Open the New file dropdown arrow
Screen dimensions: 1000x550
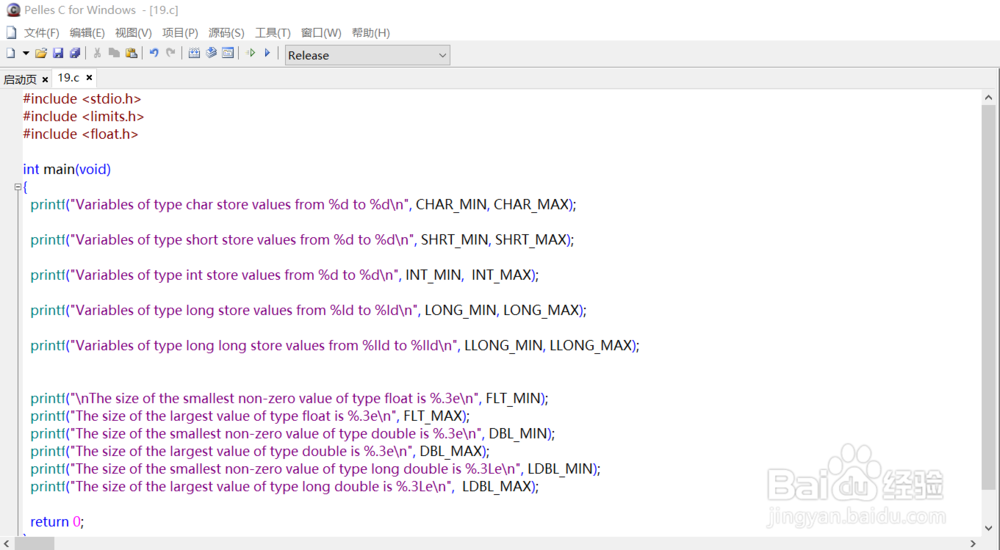coord(26,54)
